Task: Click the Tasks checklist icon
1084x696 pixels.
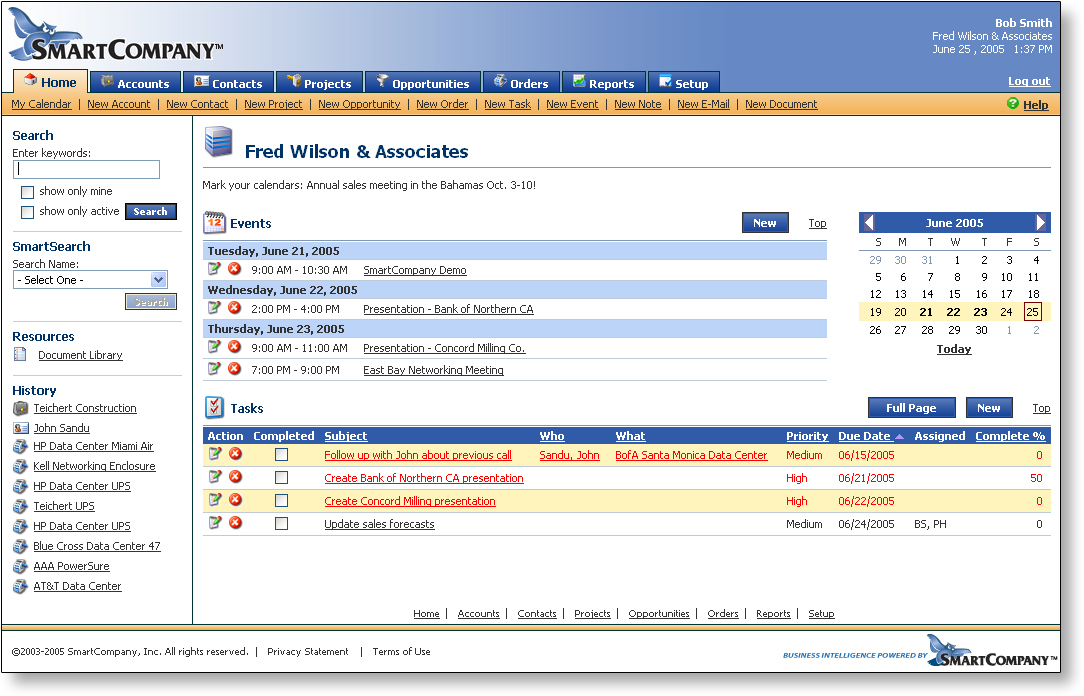Action: tap(214, 407)
